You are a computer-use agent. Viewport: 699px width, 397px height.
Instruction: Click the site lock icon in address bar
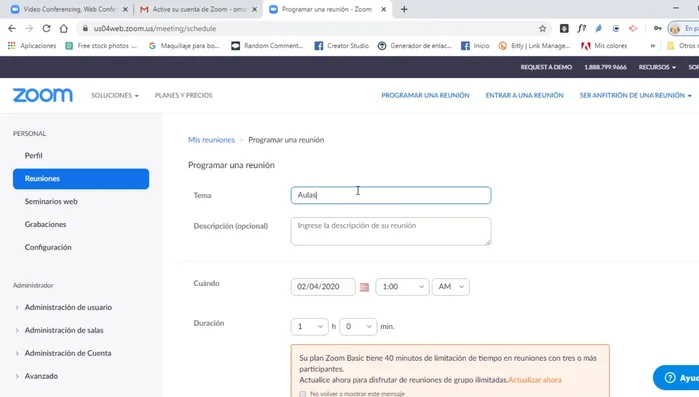pos(85,29)
